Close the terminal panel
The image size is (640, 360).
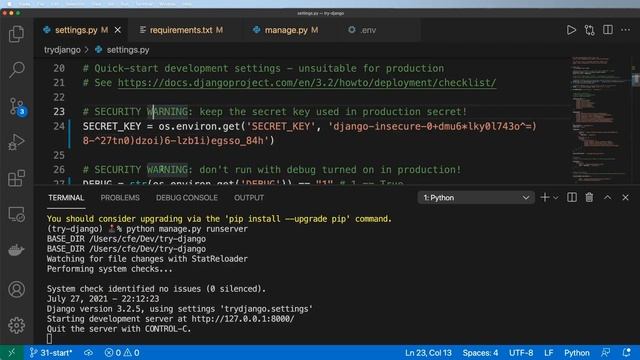tap(625, 198)
